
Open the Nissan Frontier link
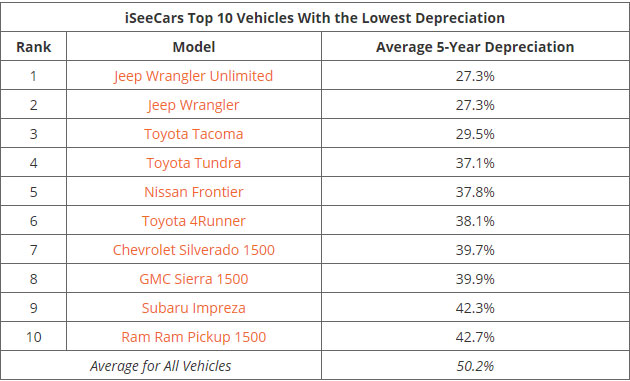(194, 192)
